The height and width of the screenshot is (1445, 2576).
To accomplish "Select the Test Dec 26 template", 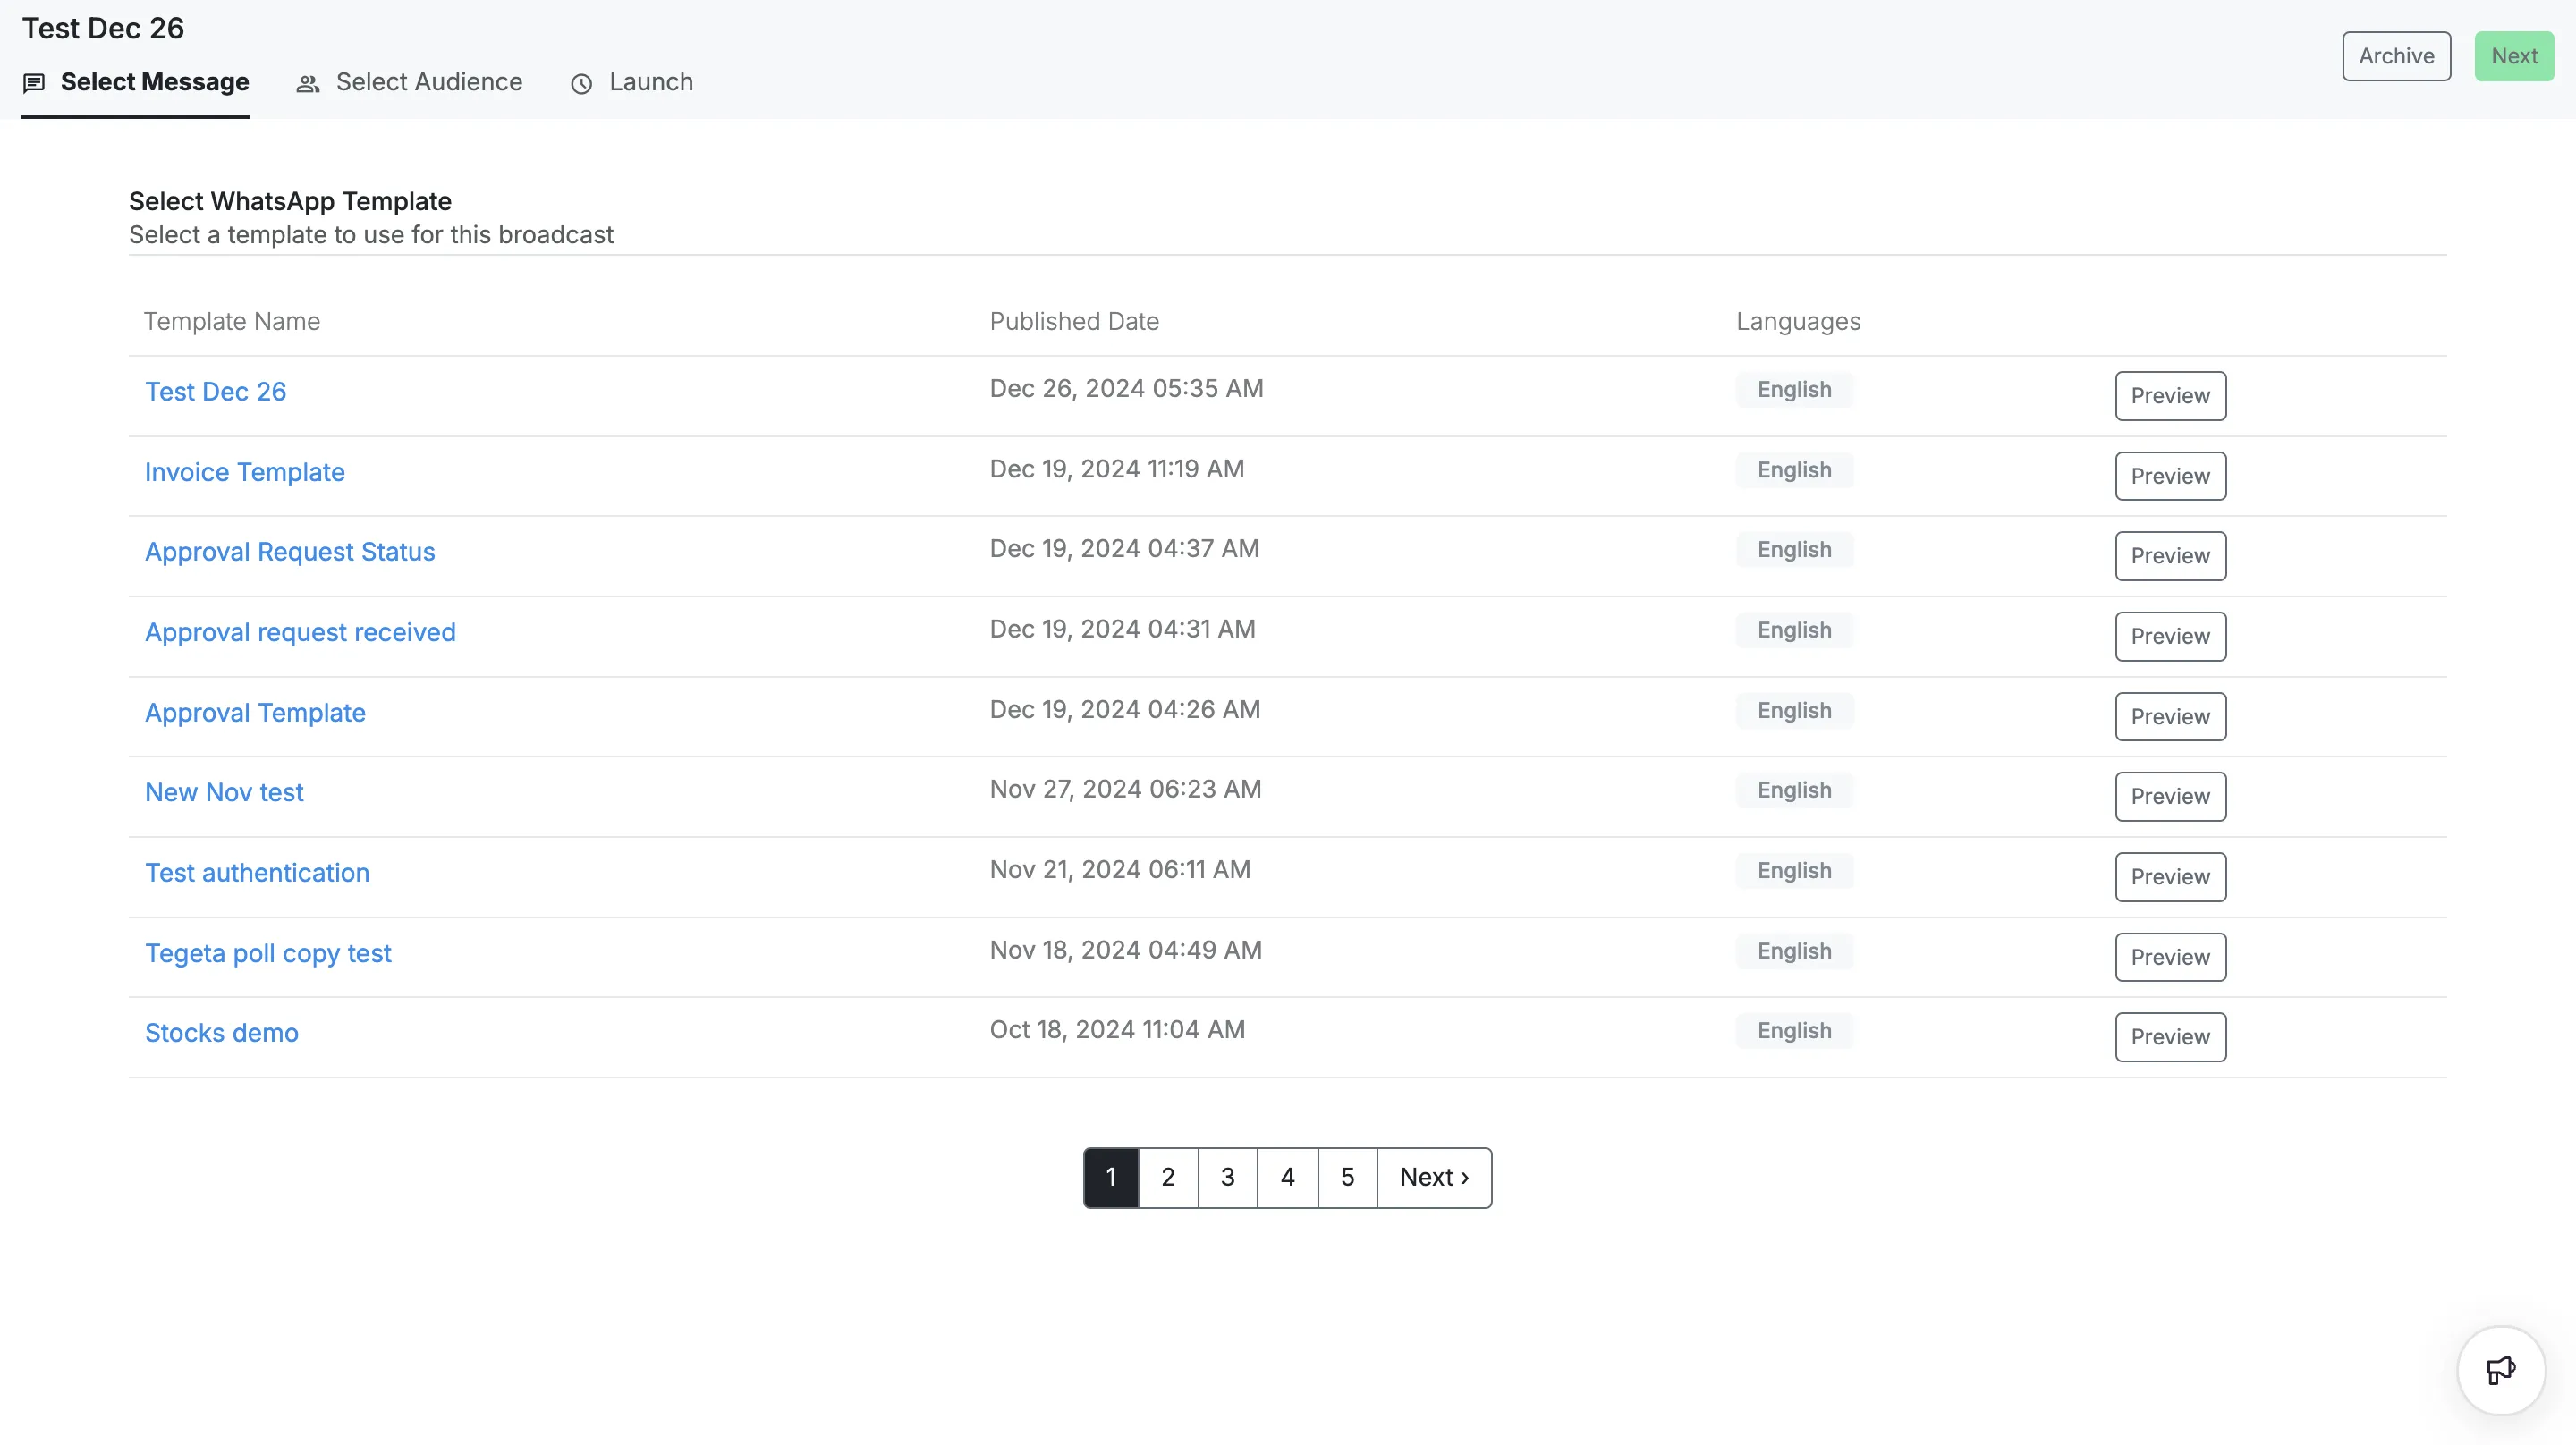I will [216, 392].
